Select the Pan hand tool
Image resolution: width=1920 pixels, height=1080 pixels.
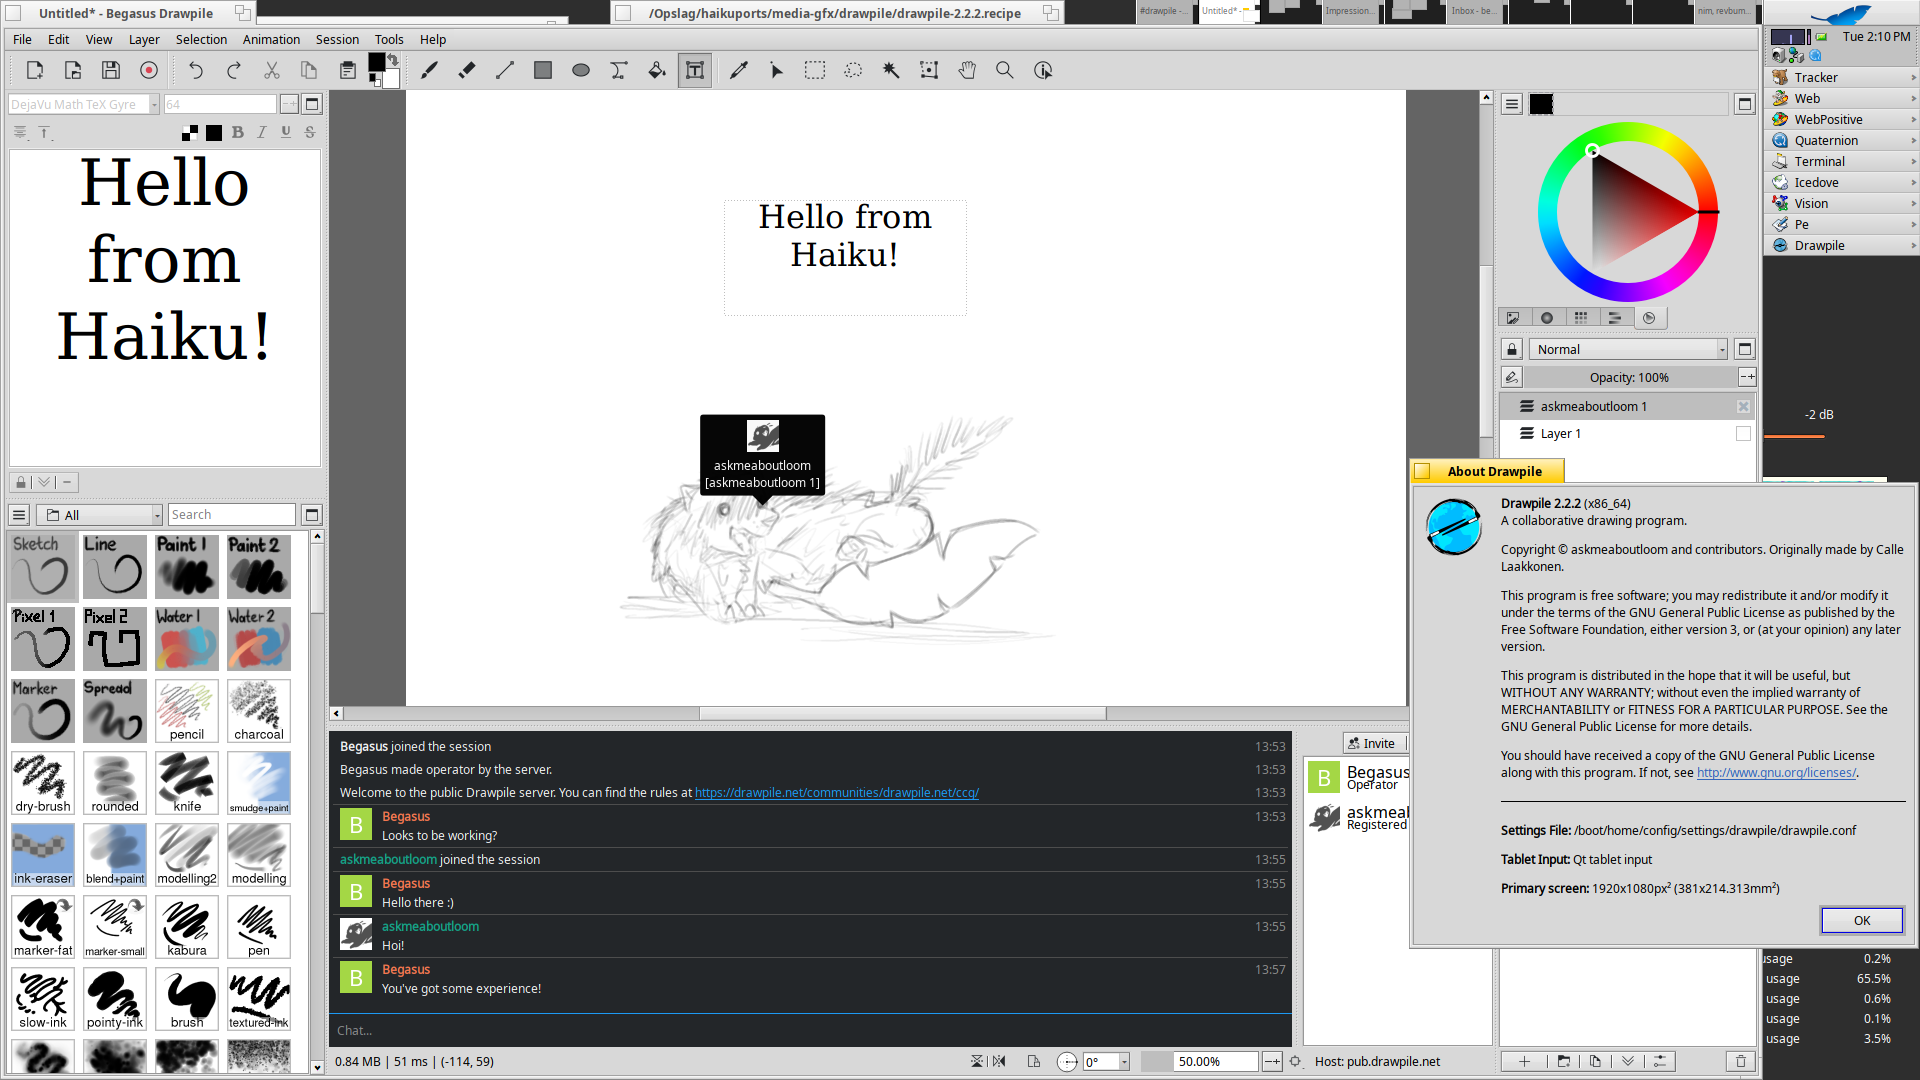[x=967, y=70]
